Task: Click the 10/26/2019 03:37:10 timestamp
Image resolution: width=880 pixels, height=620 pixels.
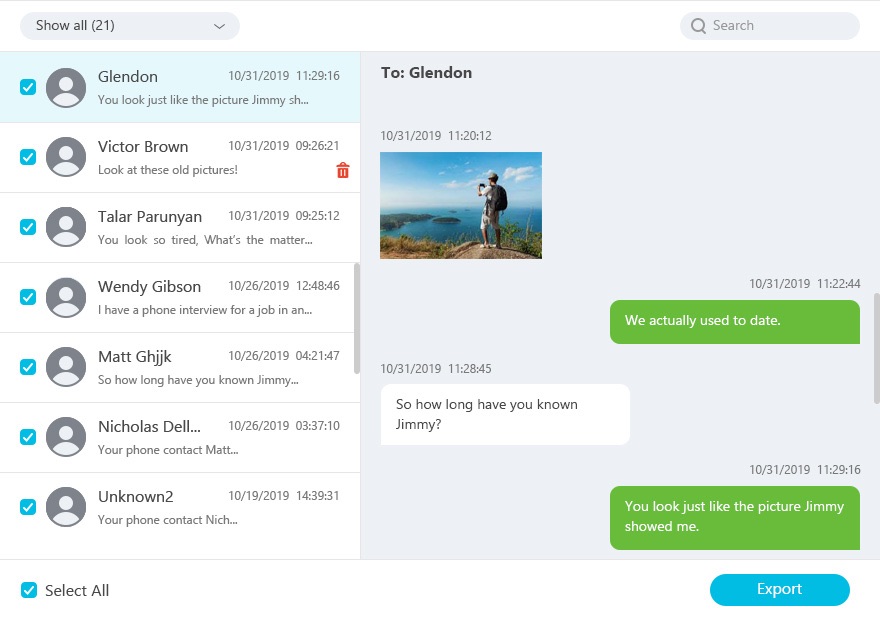Action: [x=283, y=426]
